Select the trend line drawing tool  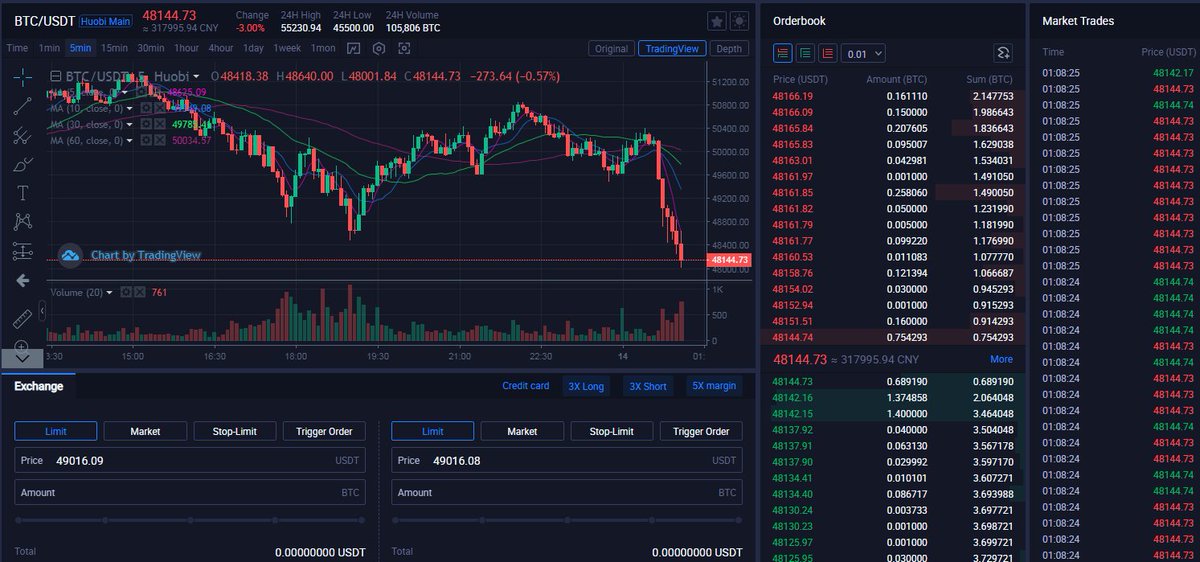22,106
